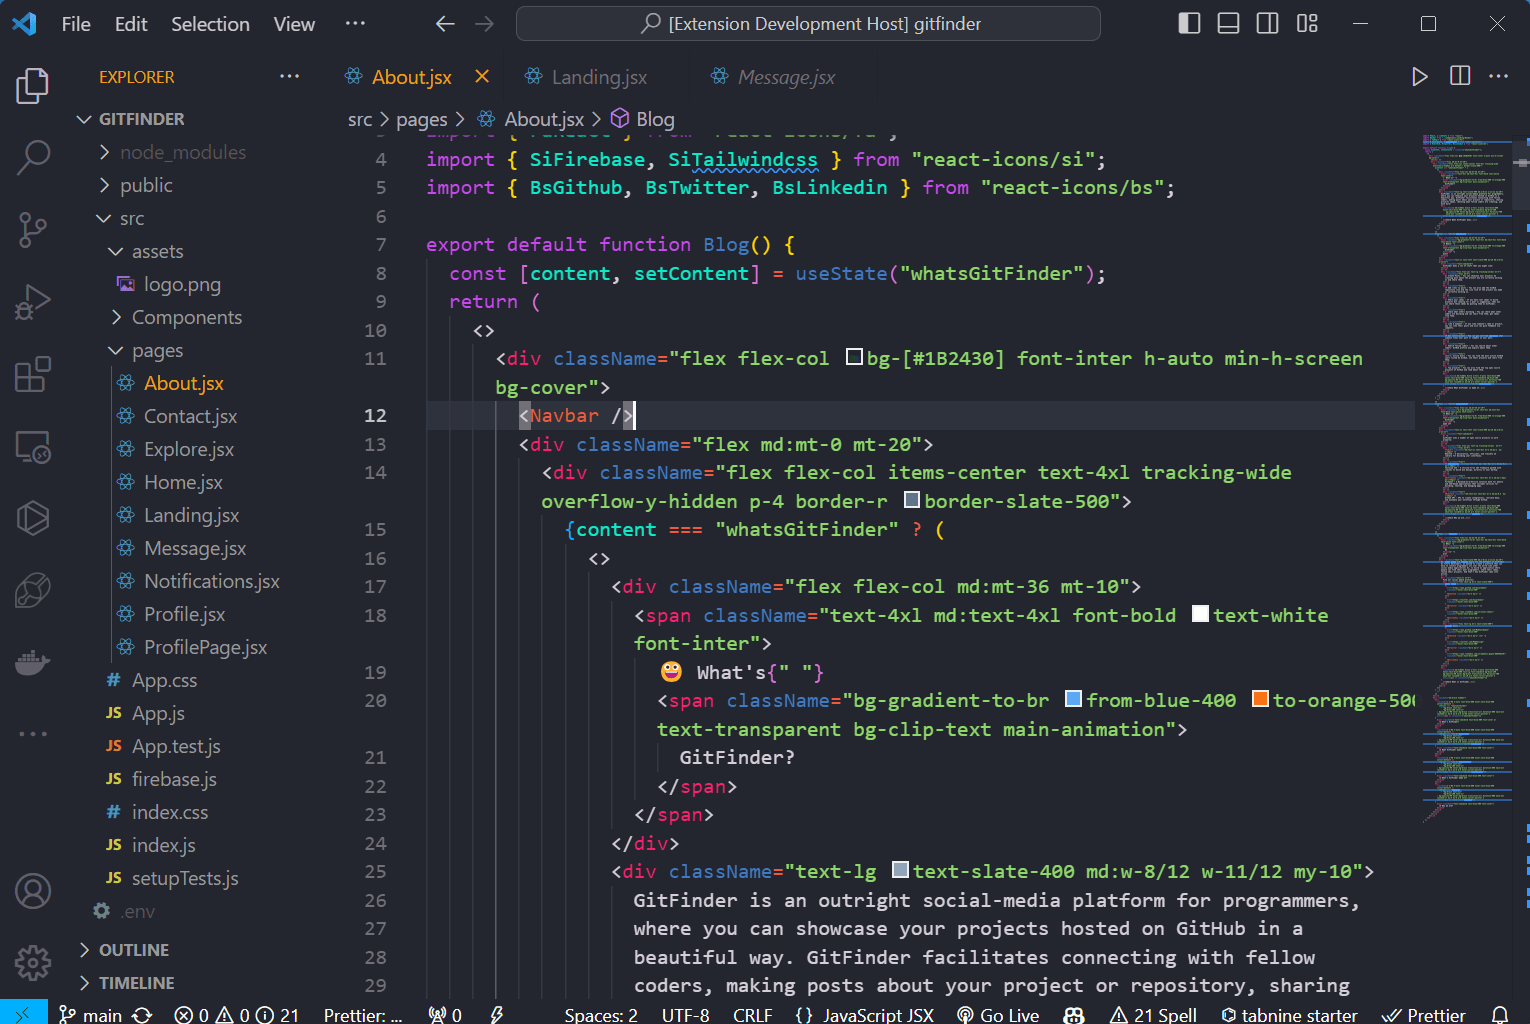Viewport: 1530px width, 1024px height.
Task: Toggle the bottom panel layout
Action: click(1228, 23)
